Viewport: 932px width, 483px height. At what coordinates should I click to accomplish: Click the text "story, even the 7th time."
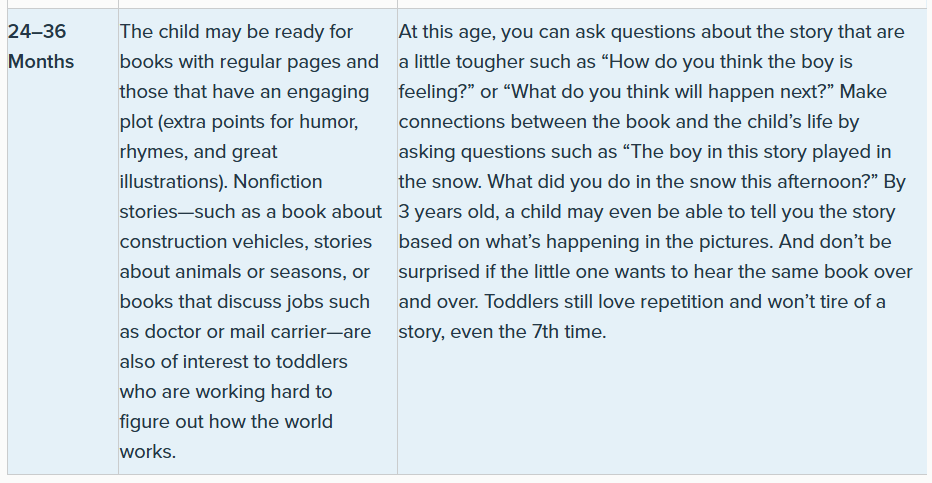(x=502, y=332)
